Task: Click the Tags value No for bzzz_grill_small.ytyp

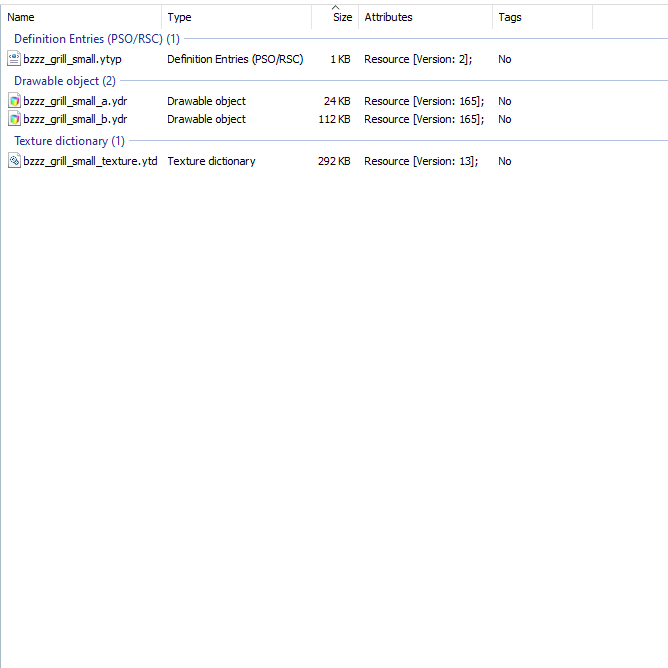Action: click(x=505, y=59)
